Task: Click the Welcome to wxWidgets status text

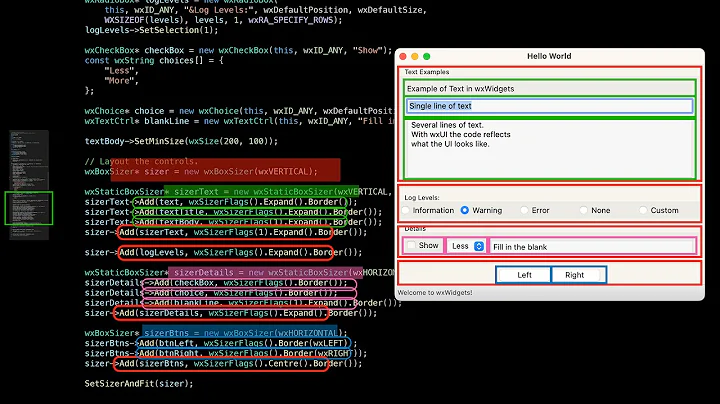Action: coord(434,292)
